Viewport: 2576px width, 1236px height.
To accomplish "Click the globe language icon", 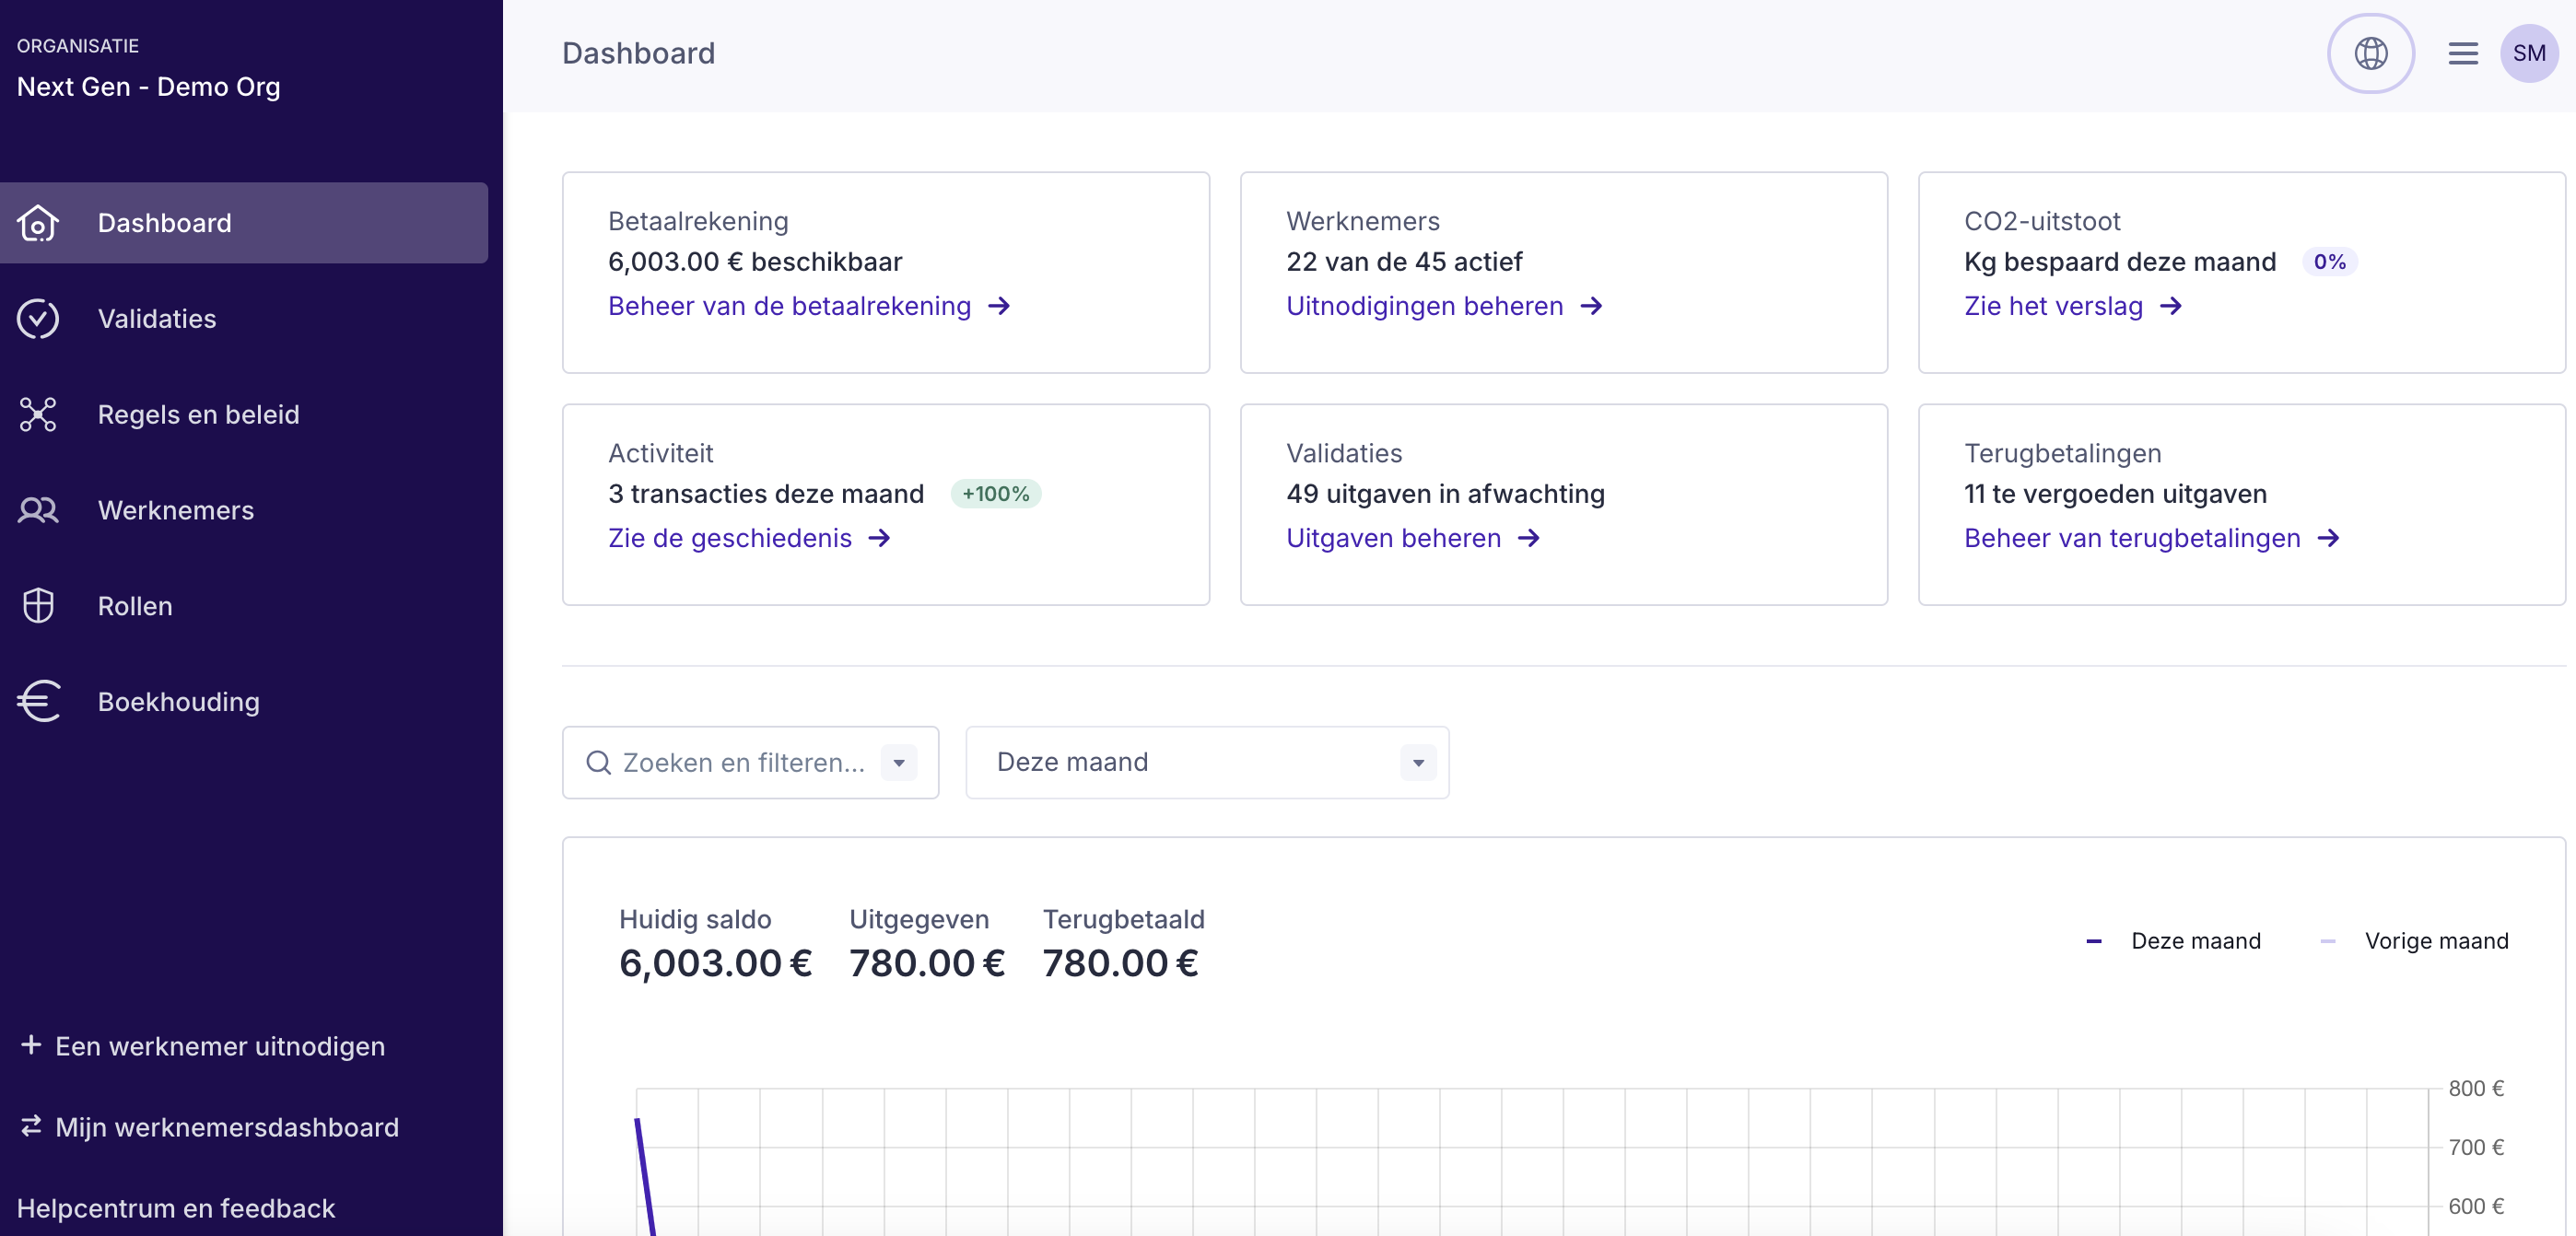I will 2370,53.
